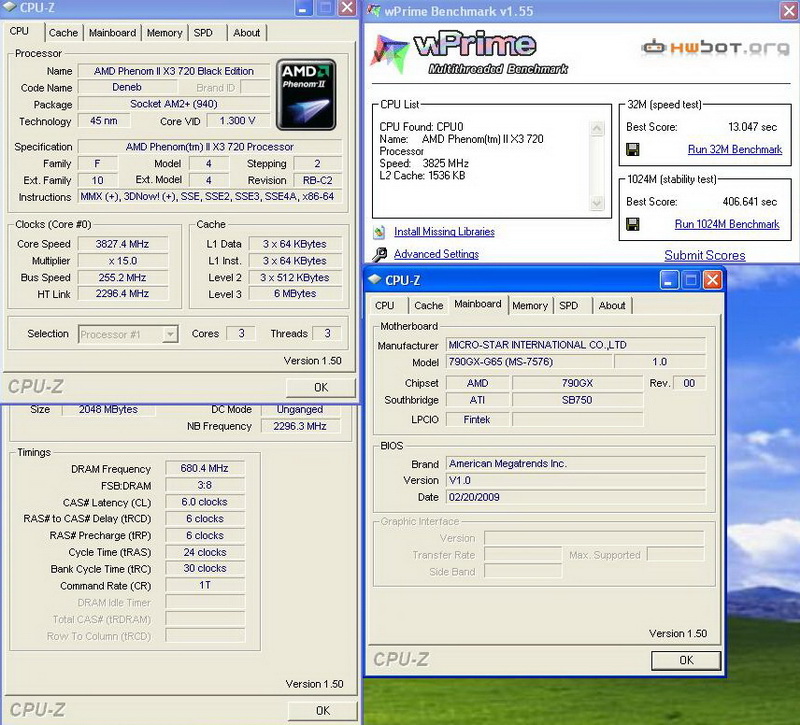This screenshot has height=725, width=800.
Task: Minimize the Mainboard CPU-Z window
Action: pos(669,280)
